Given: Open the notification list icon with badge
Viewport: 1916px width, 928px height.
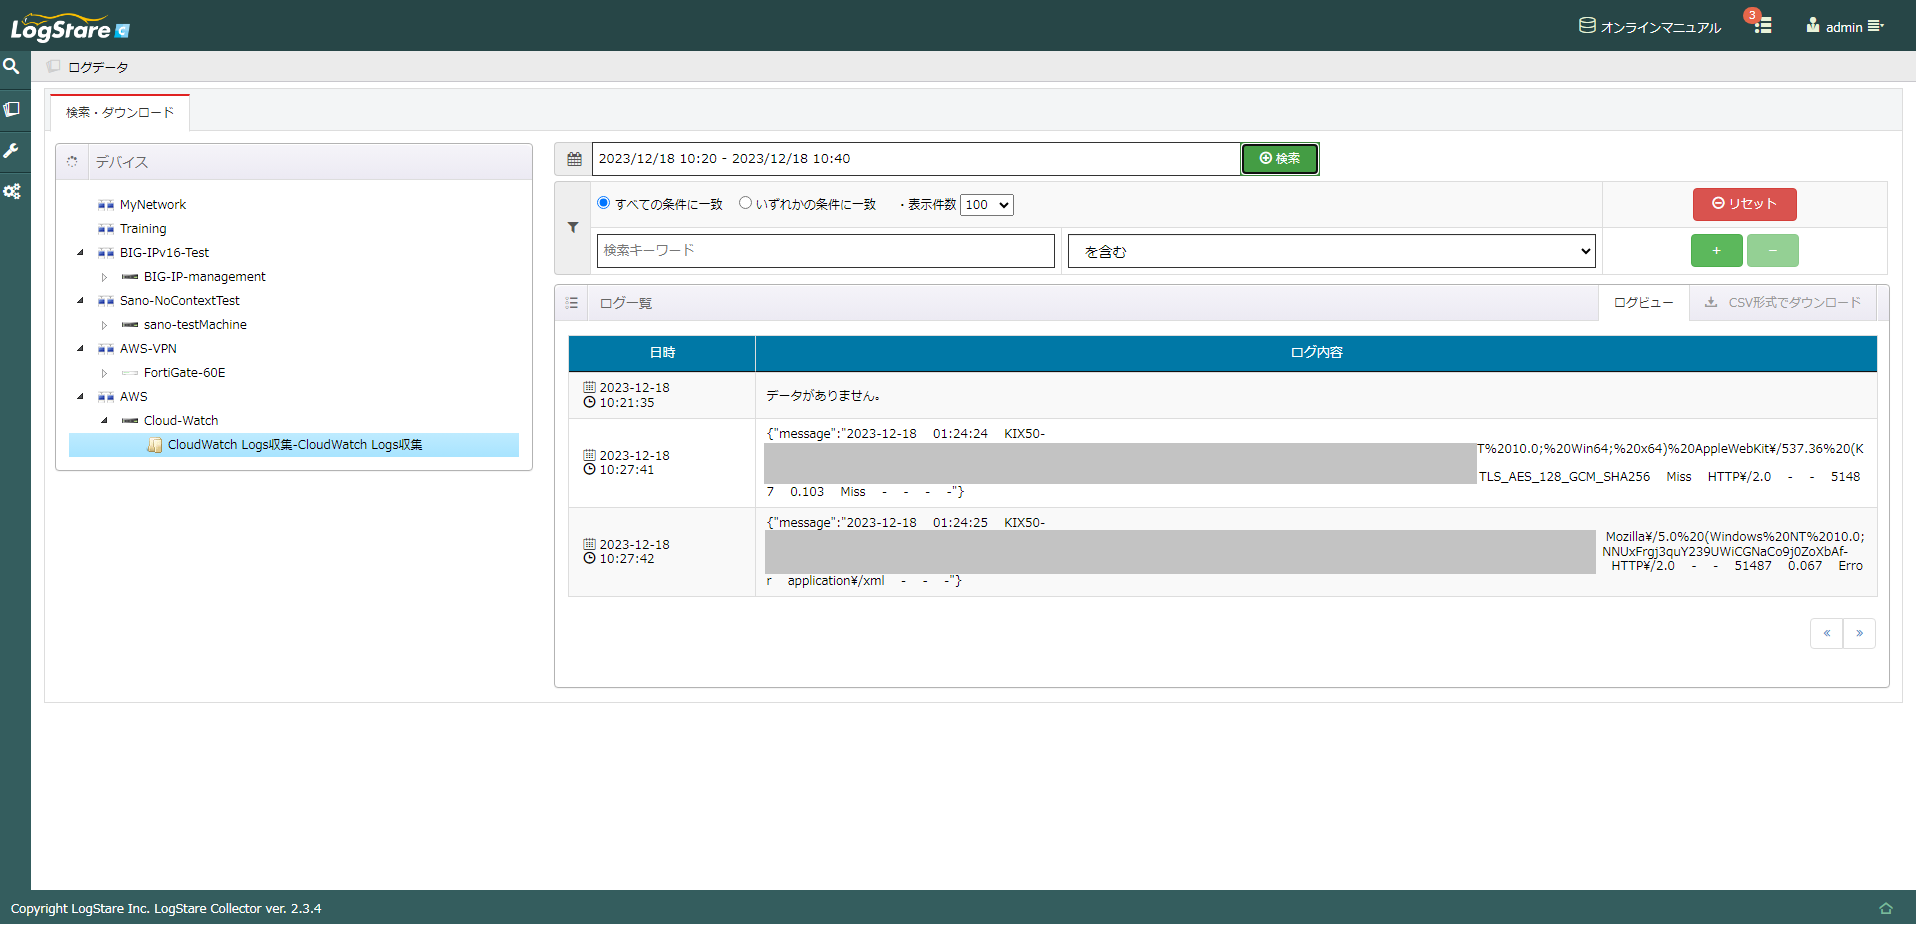Looking at the screenshot, I should click(x=1762, y=25).
